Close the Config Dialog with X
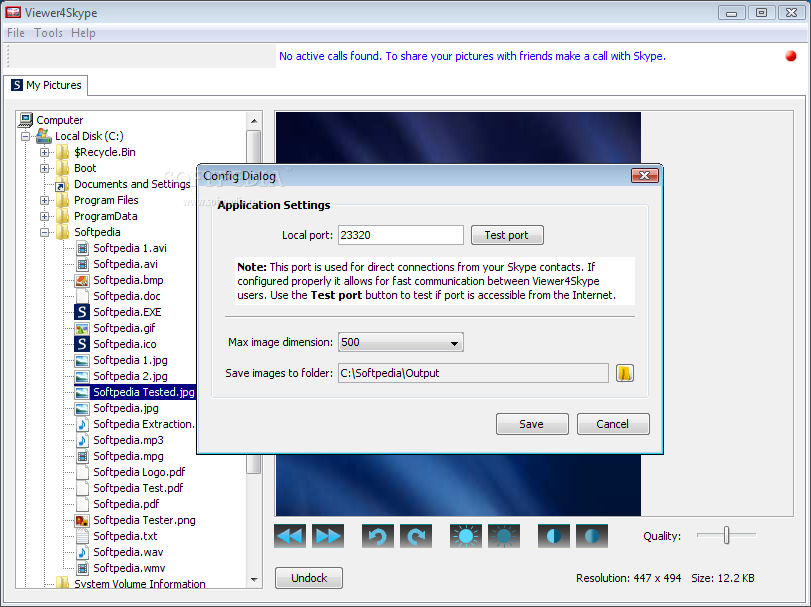This screenshot has height=607, width=811. tap(644, 176)
